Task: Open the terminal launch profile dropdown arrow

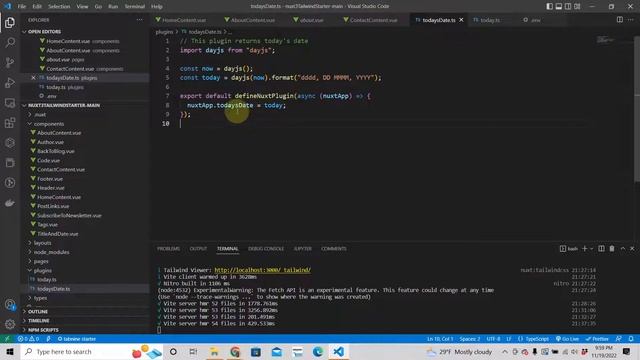Action: point(591,249)
